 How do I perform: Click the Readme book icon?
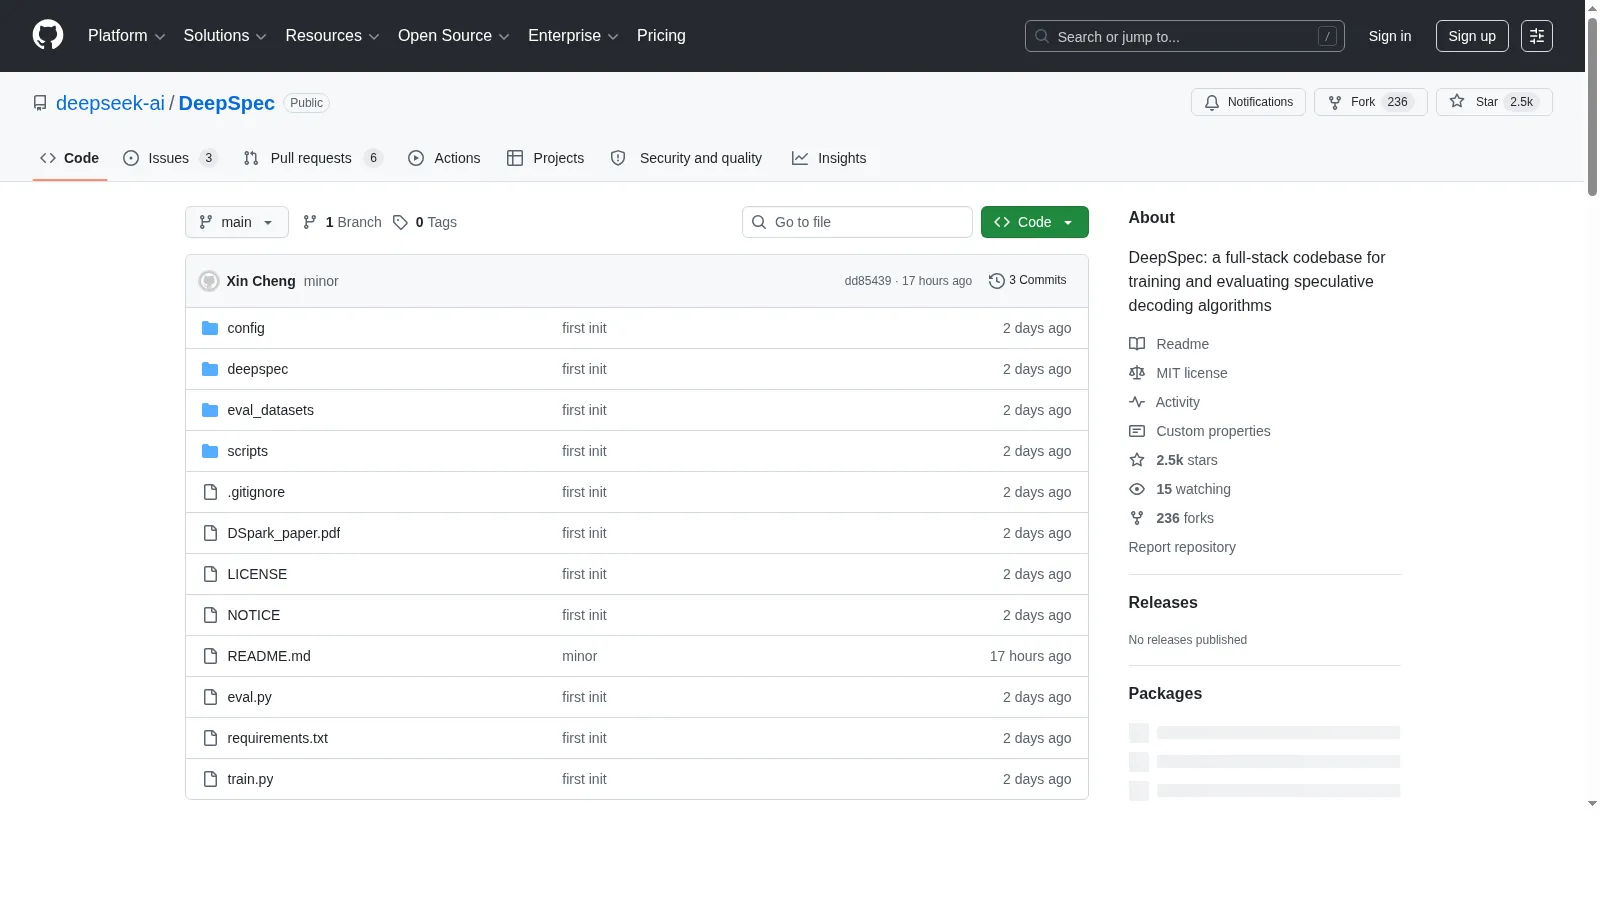click(x=1137, y=344)
